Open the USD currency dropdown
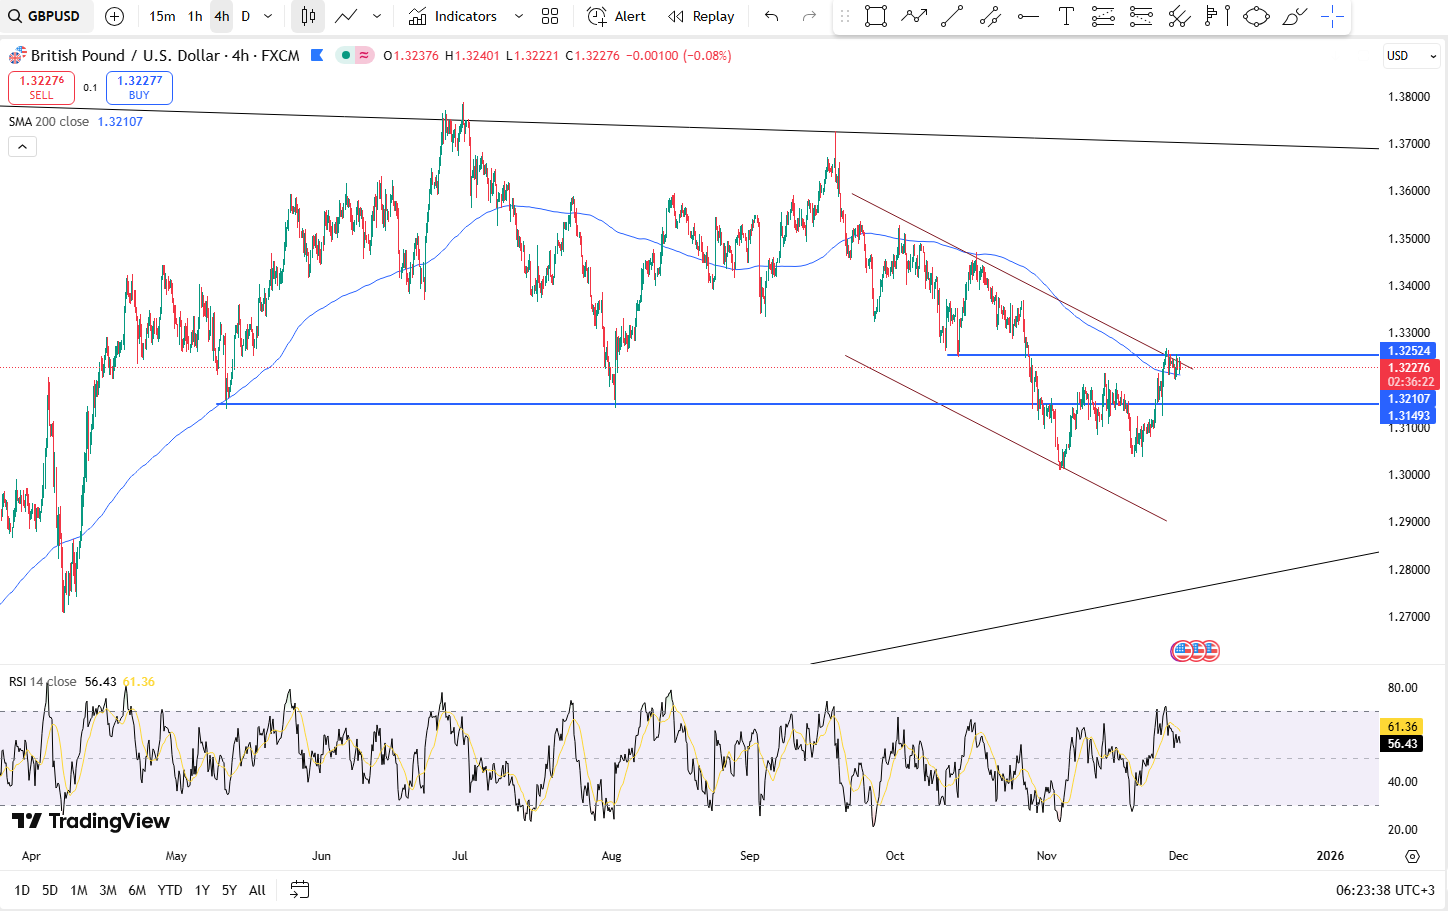Viewport: 1448px width, 911px height. coord(1411,56)
